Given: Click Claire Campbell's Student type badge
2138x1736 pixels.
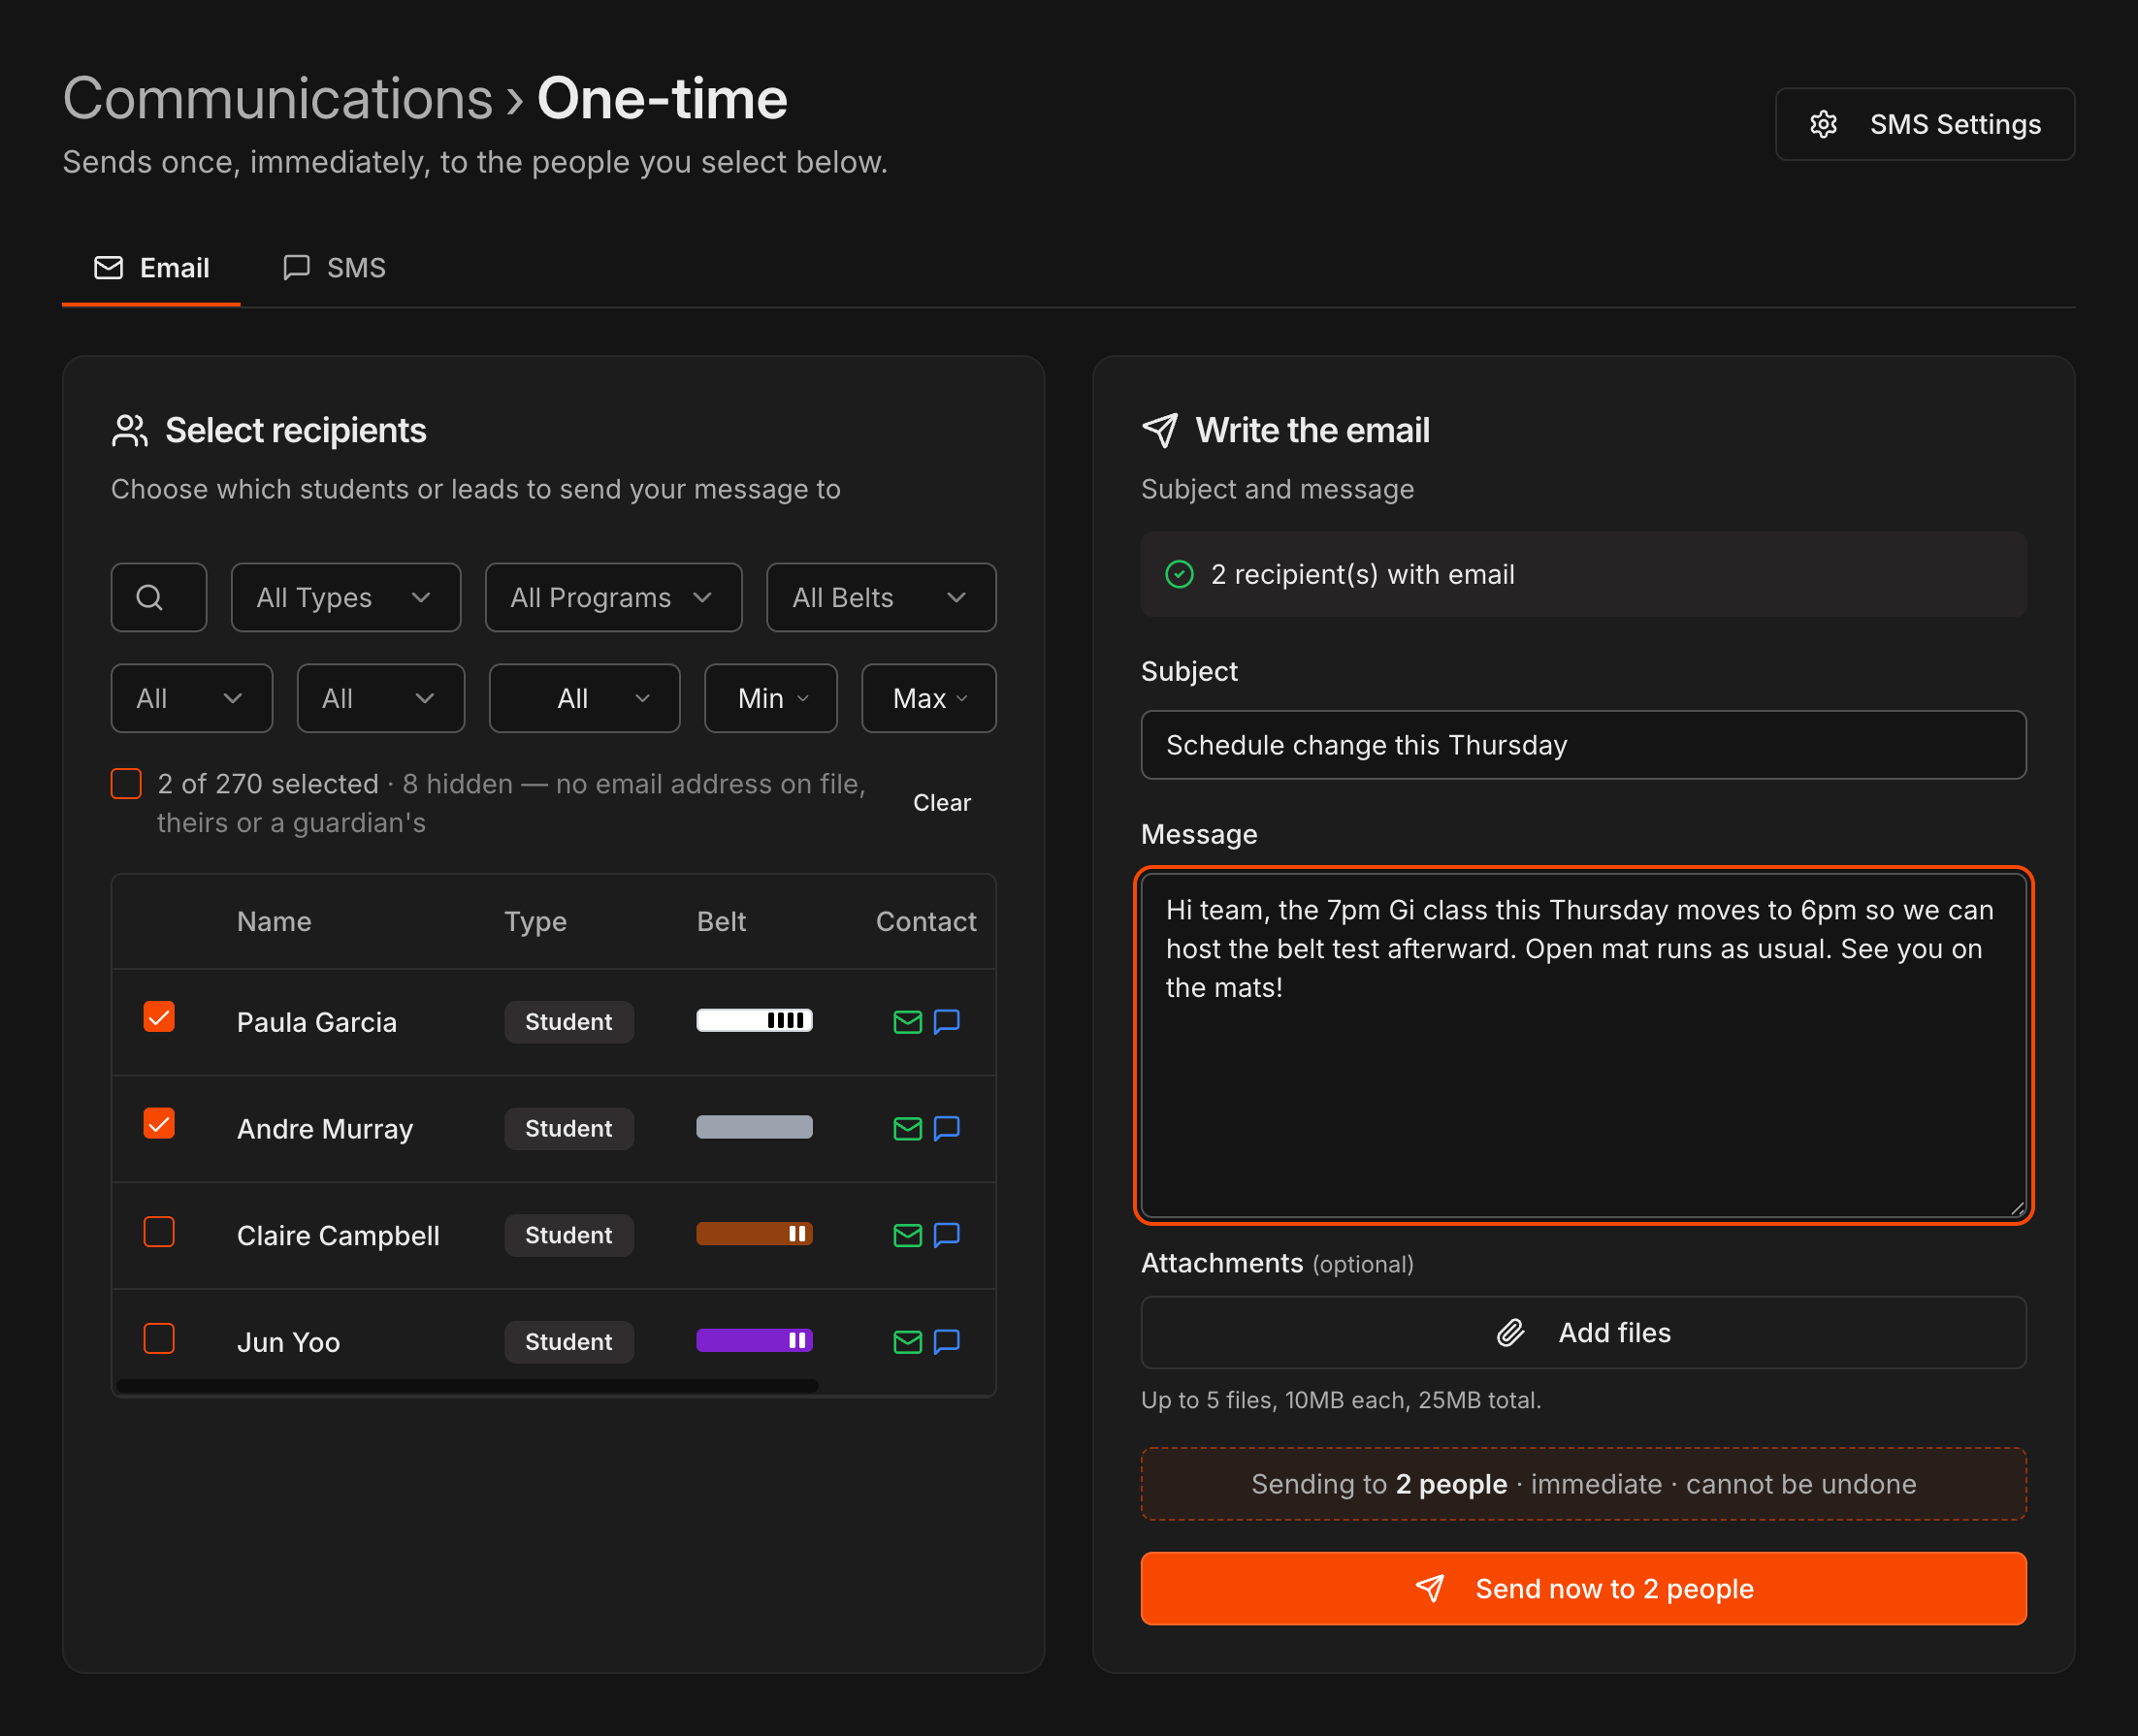Looking at the screenshot, I should tap(569, 1235).
